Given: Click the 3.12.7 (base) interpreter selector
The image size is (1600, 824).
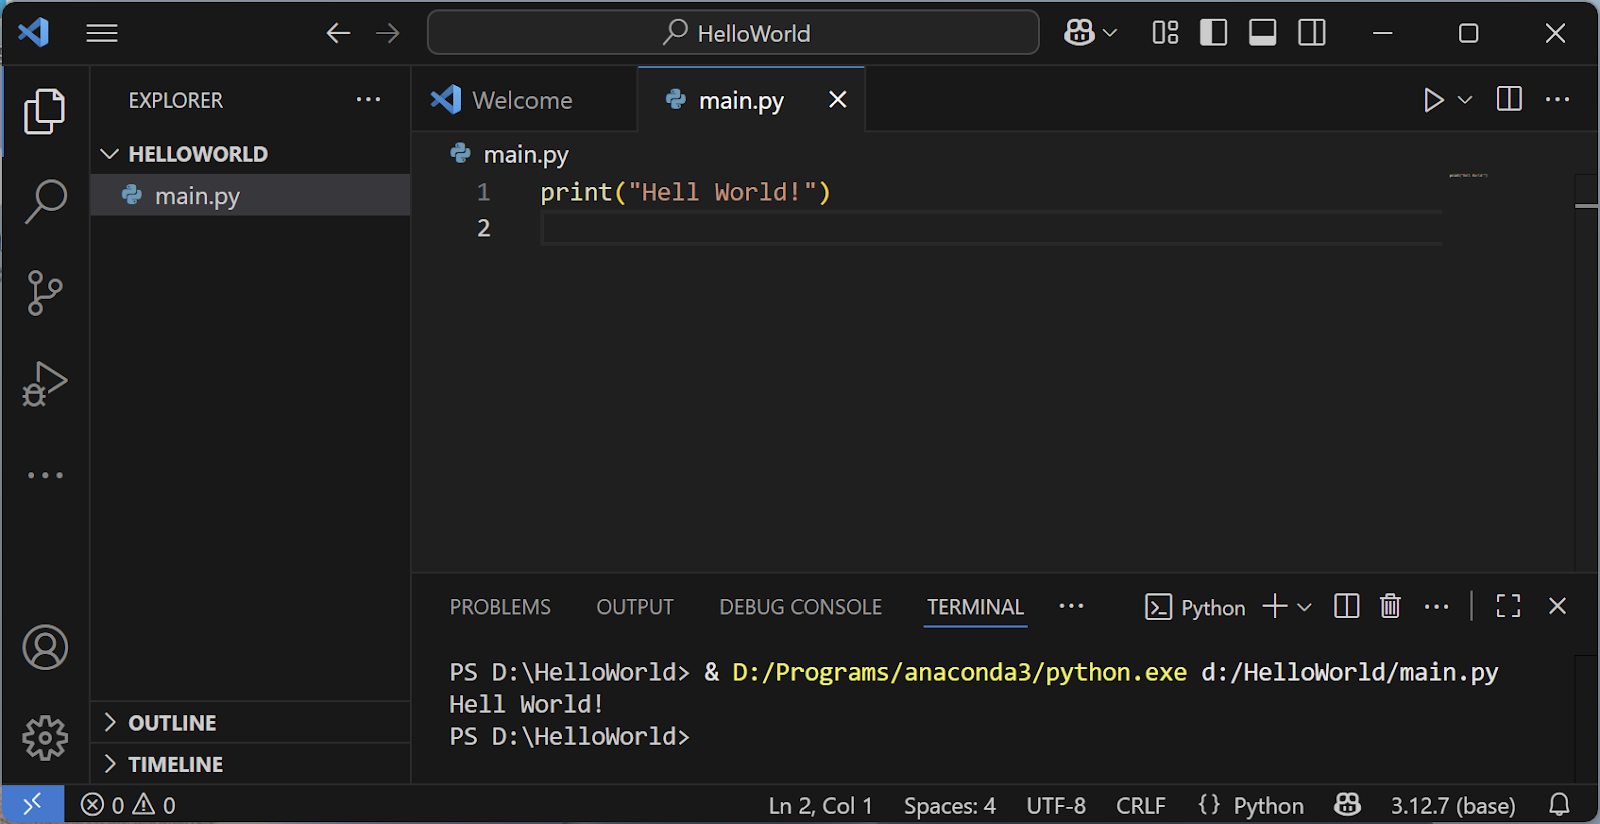Looking at the screenshot, I should 1452,805.
